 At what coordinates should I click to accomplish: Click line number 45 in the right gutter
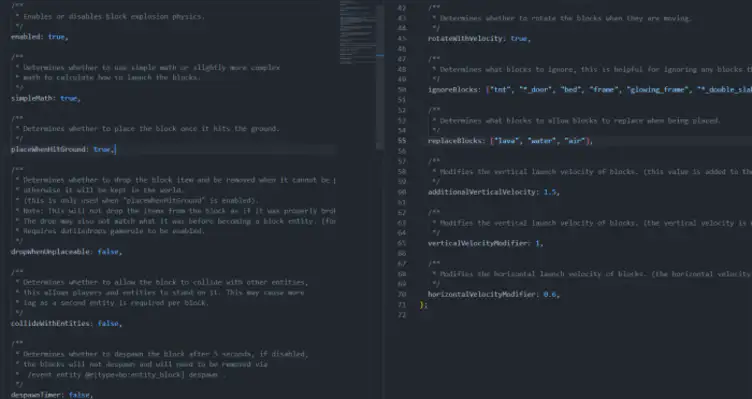(401, 38)
